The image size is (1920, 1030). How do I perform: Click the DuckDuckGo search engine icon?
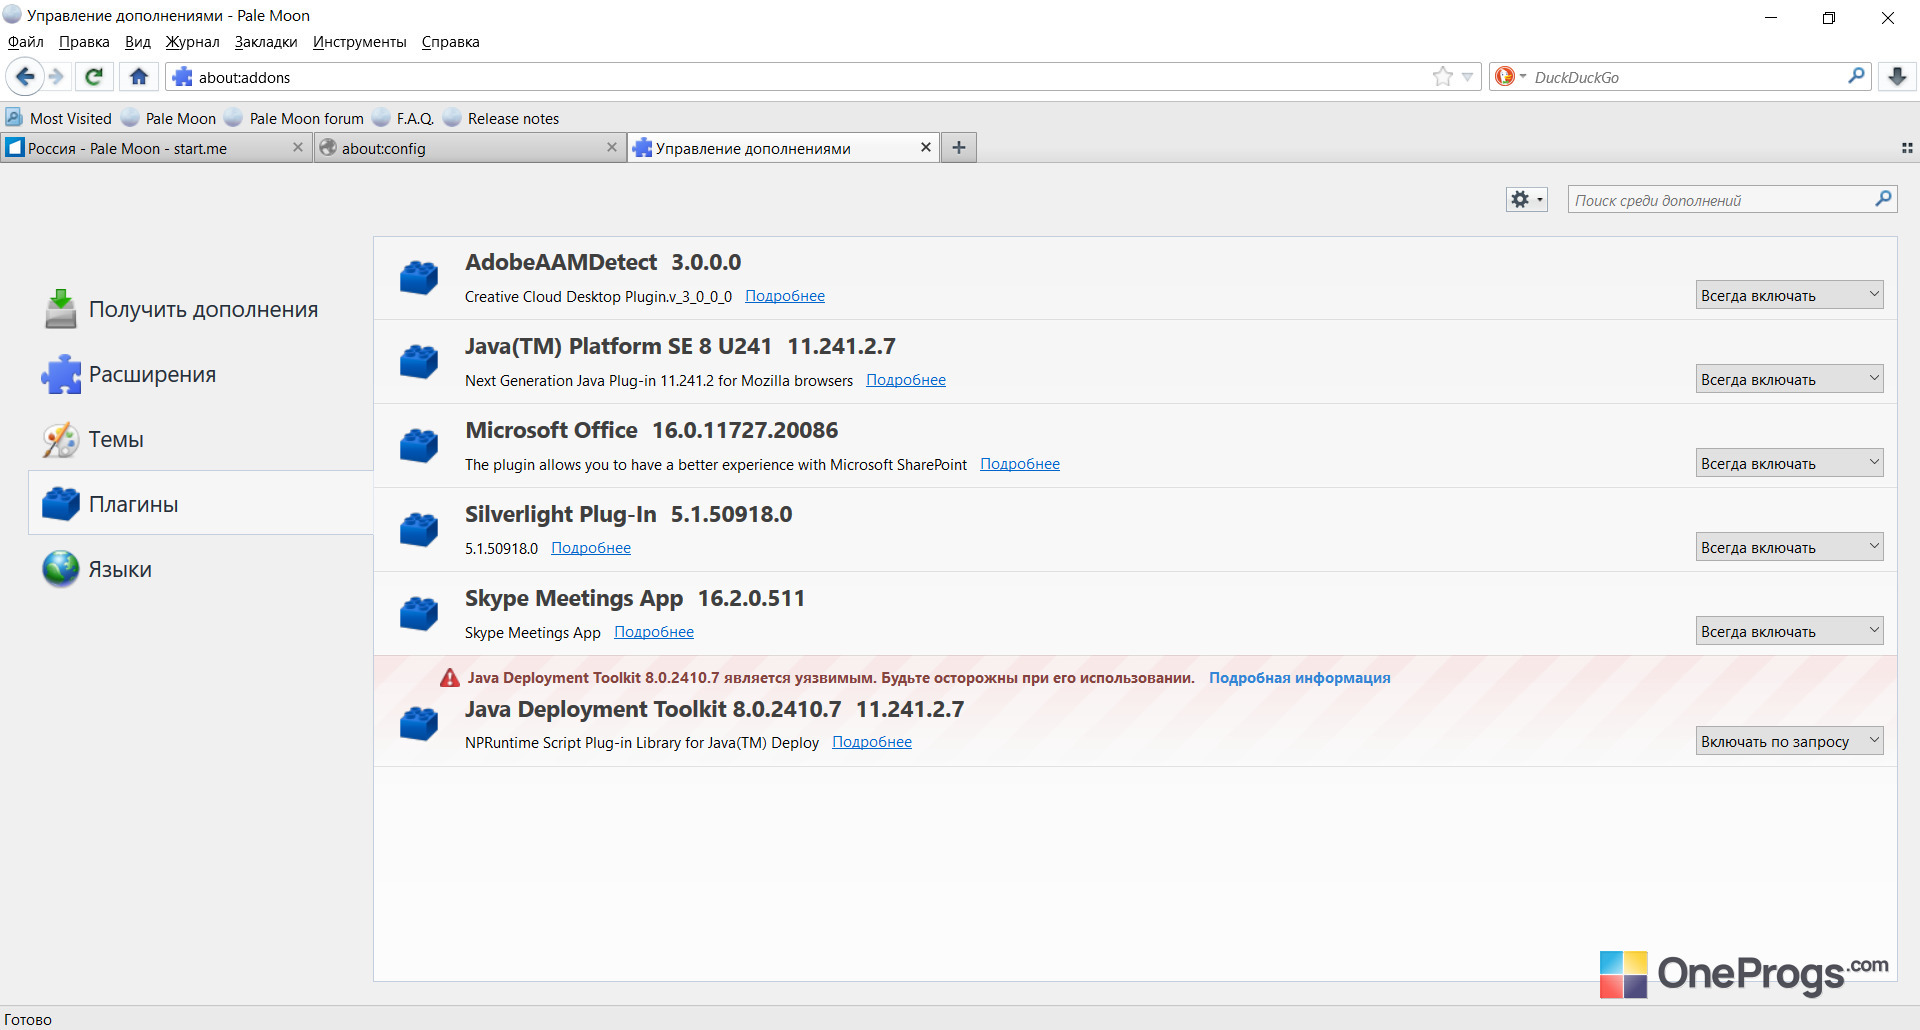tap(1504, 77)
